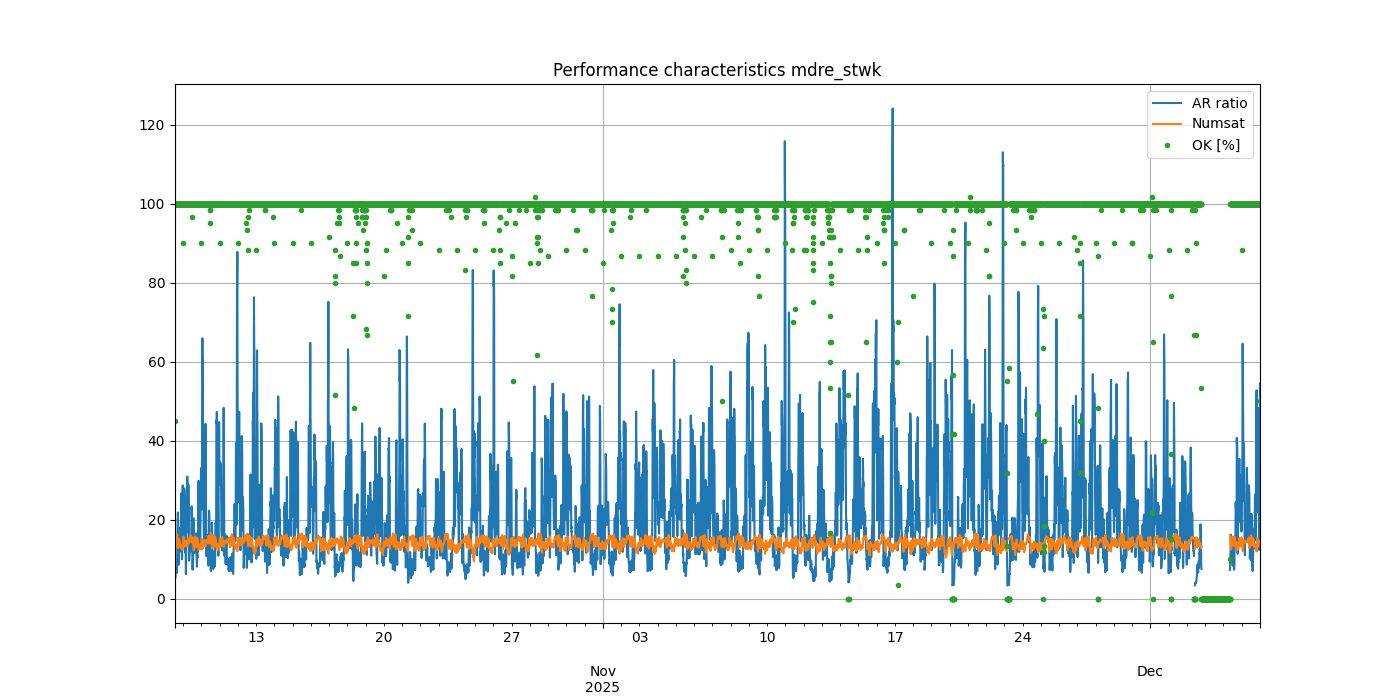The height and width of the screenshot is (700, 1400).
Task: Click the tallest AR ratio spike's tip
Action: tap(892, 109)
